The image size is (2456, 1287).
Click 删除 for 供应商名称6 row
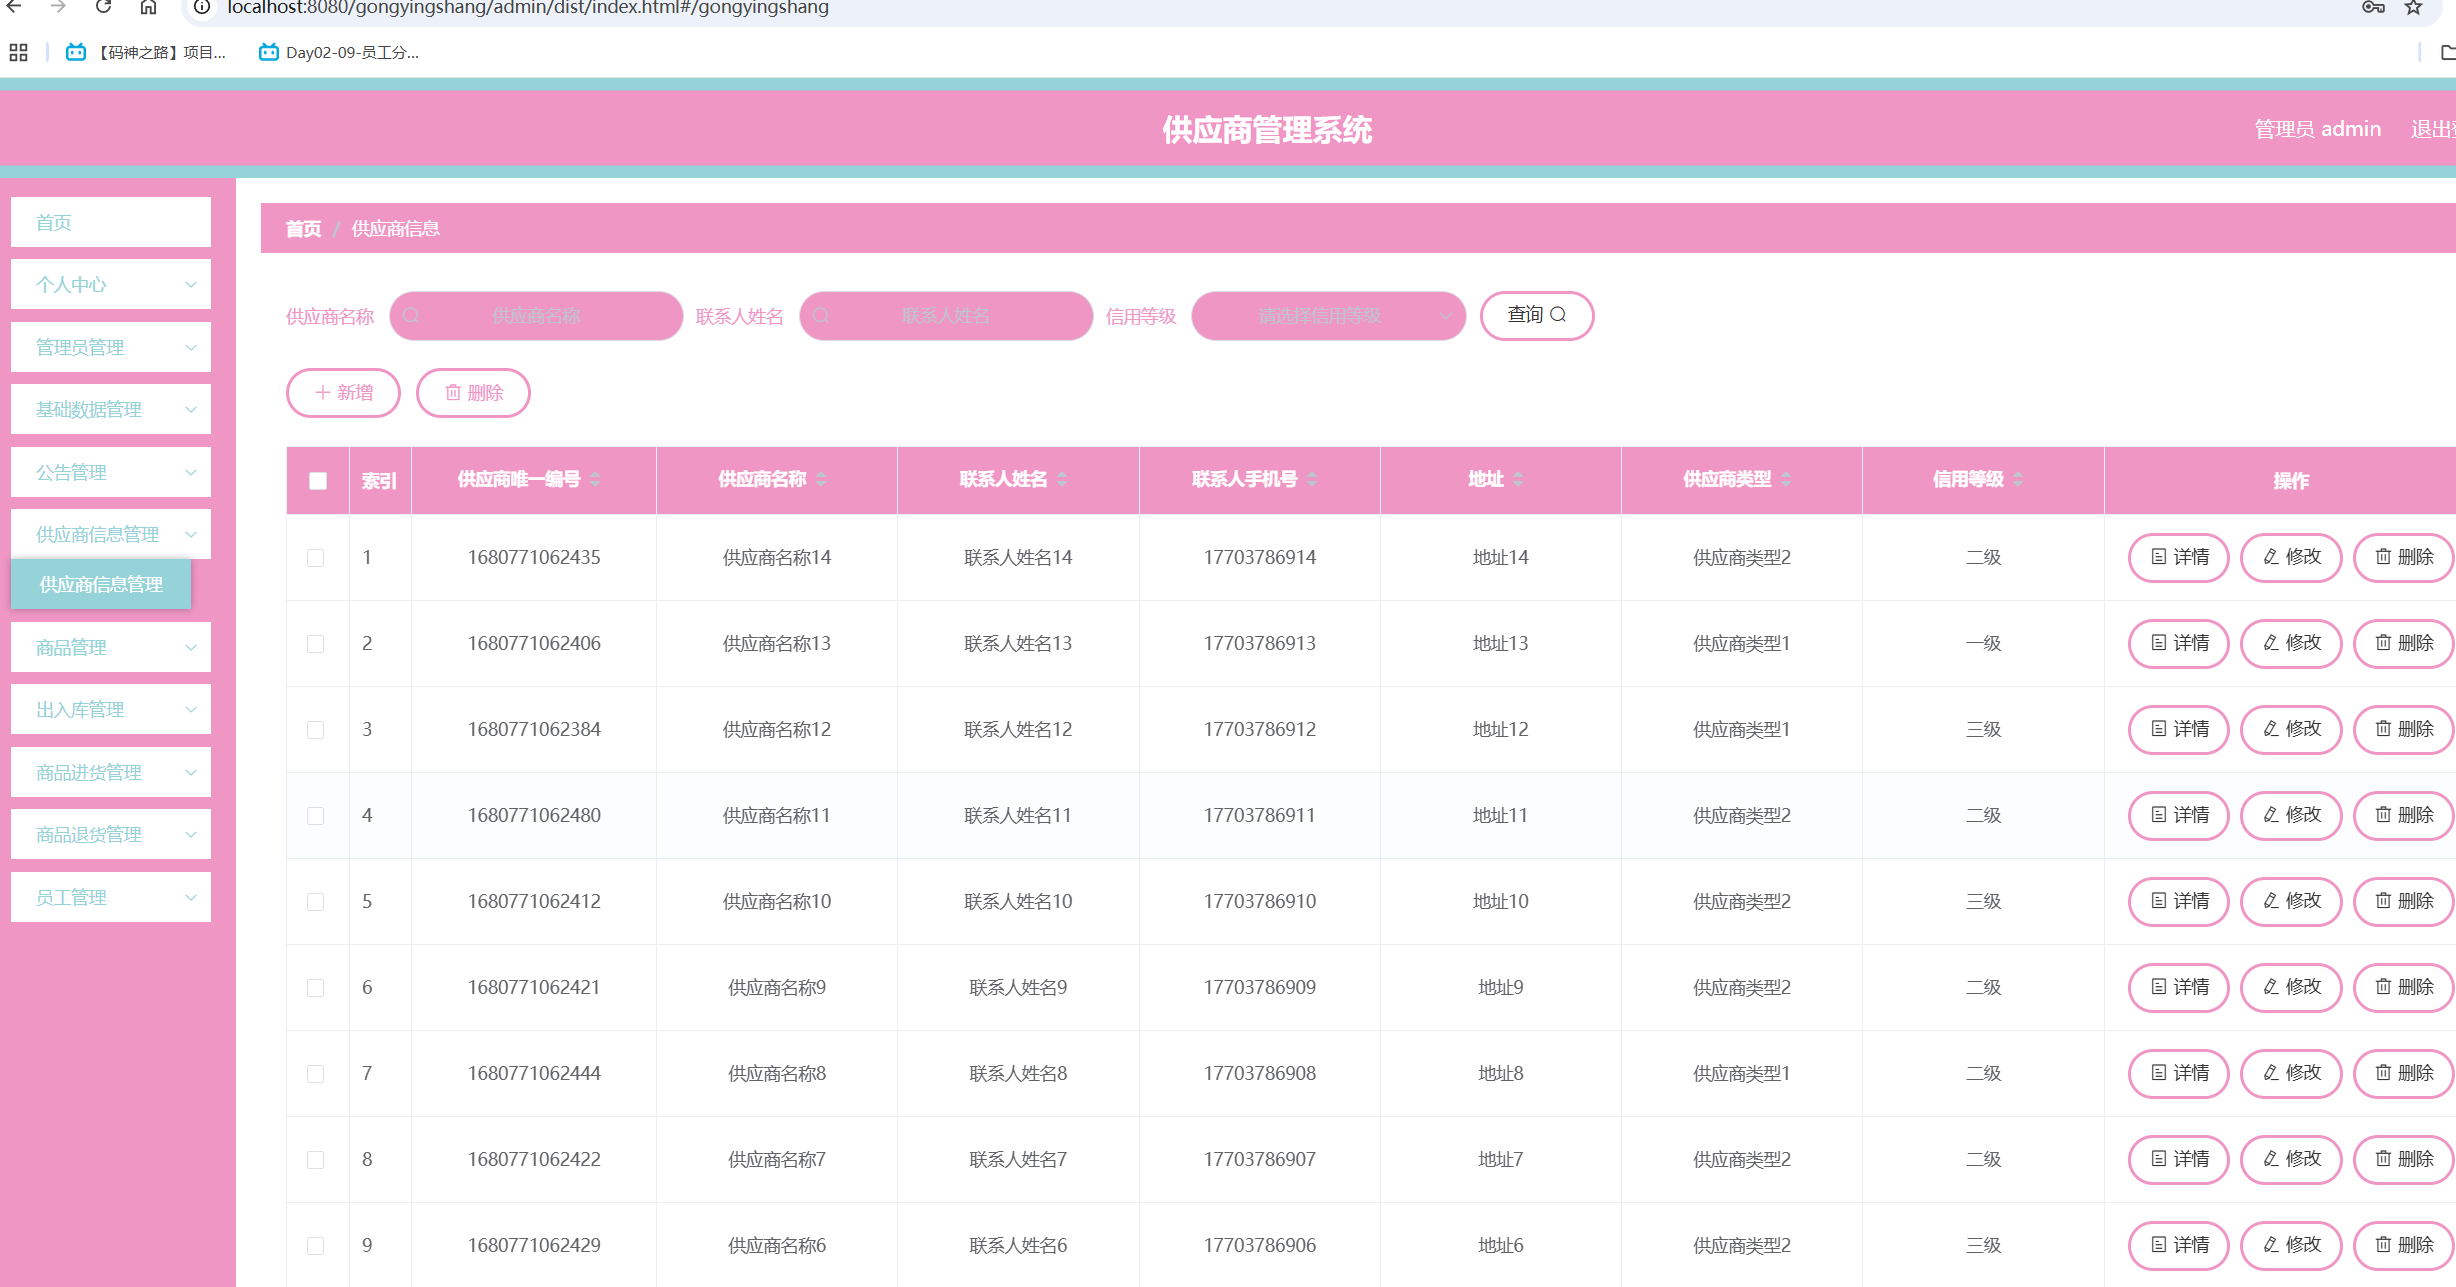tap(2403, 1245)
